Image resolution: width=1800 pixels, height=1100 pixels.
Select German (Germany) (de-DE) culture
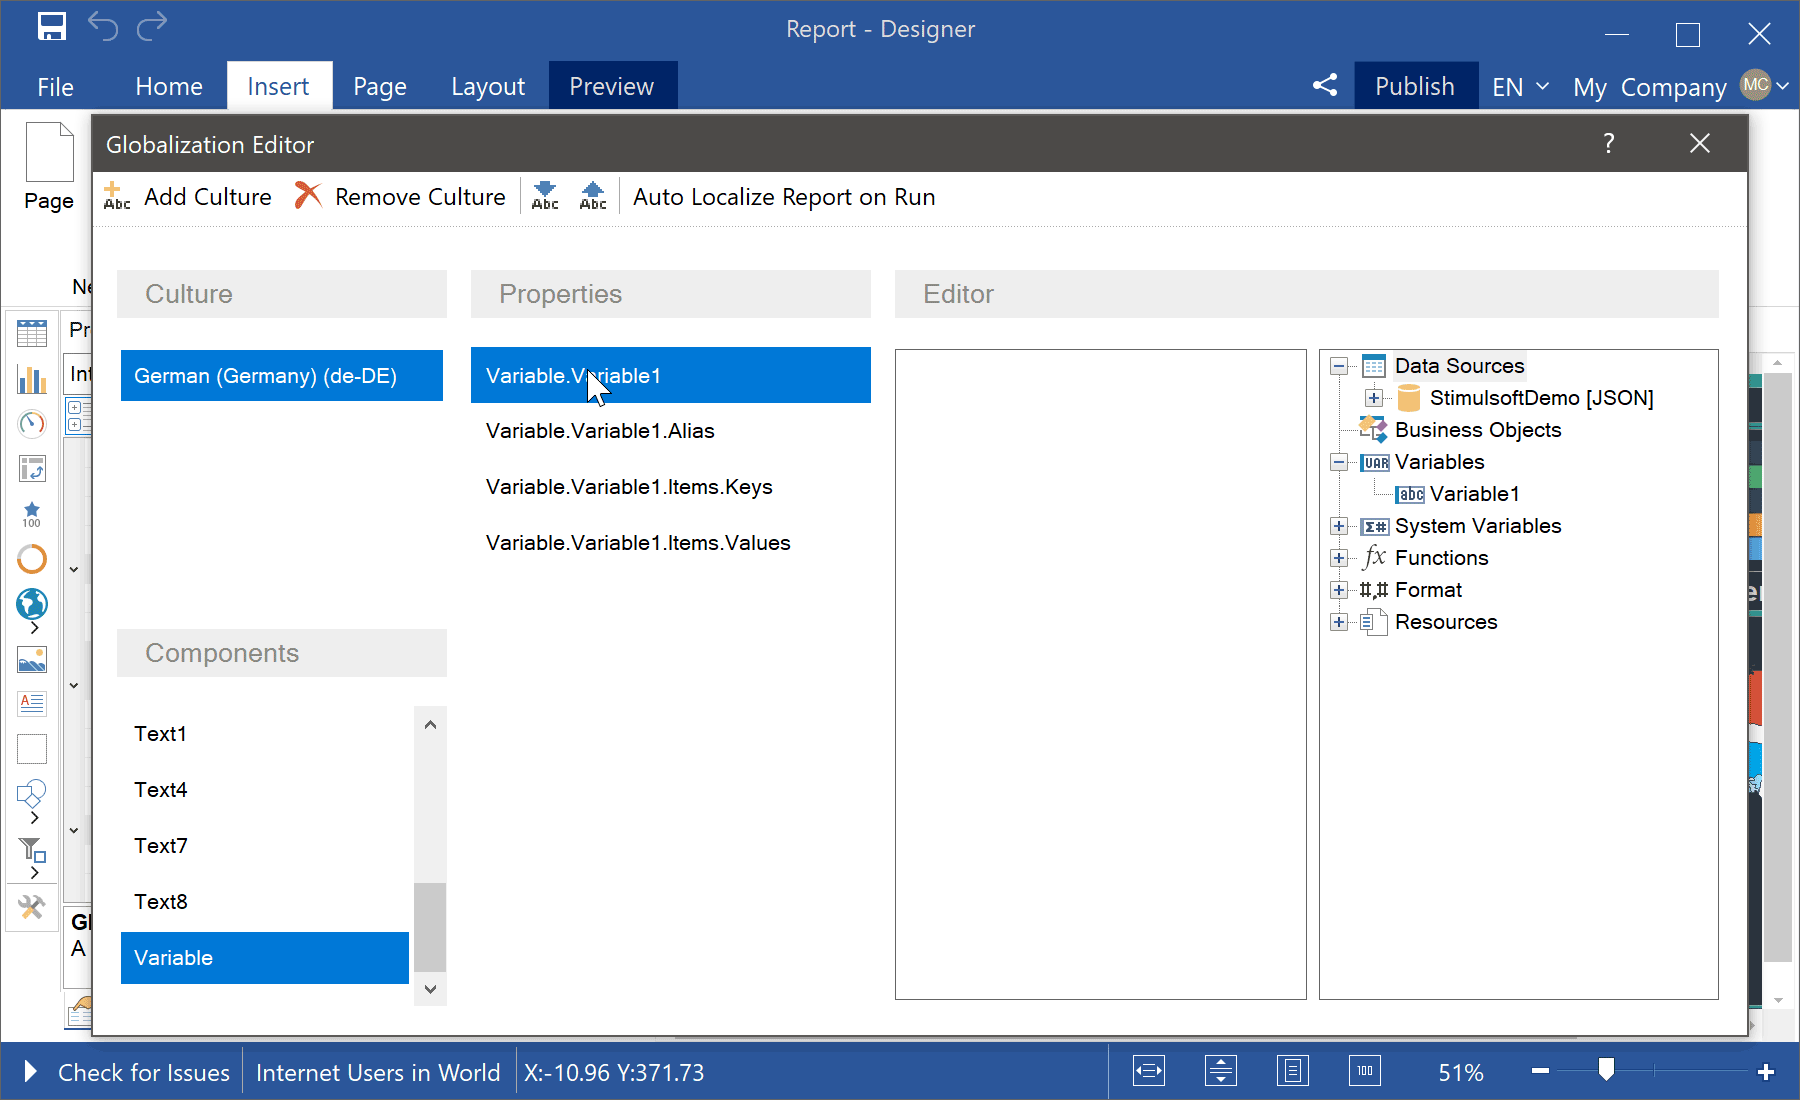tap(282, 375)
